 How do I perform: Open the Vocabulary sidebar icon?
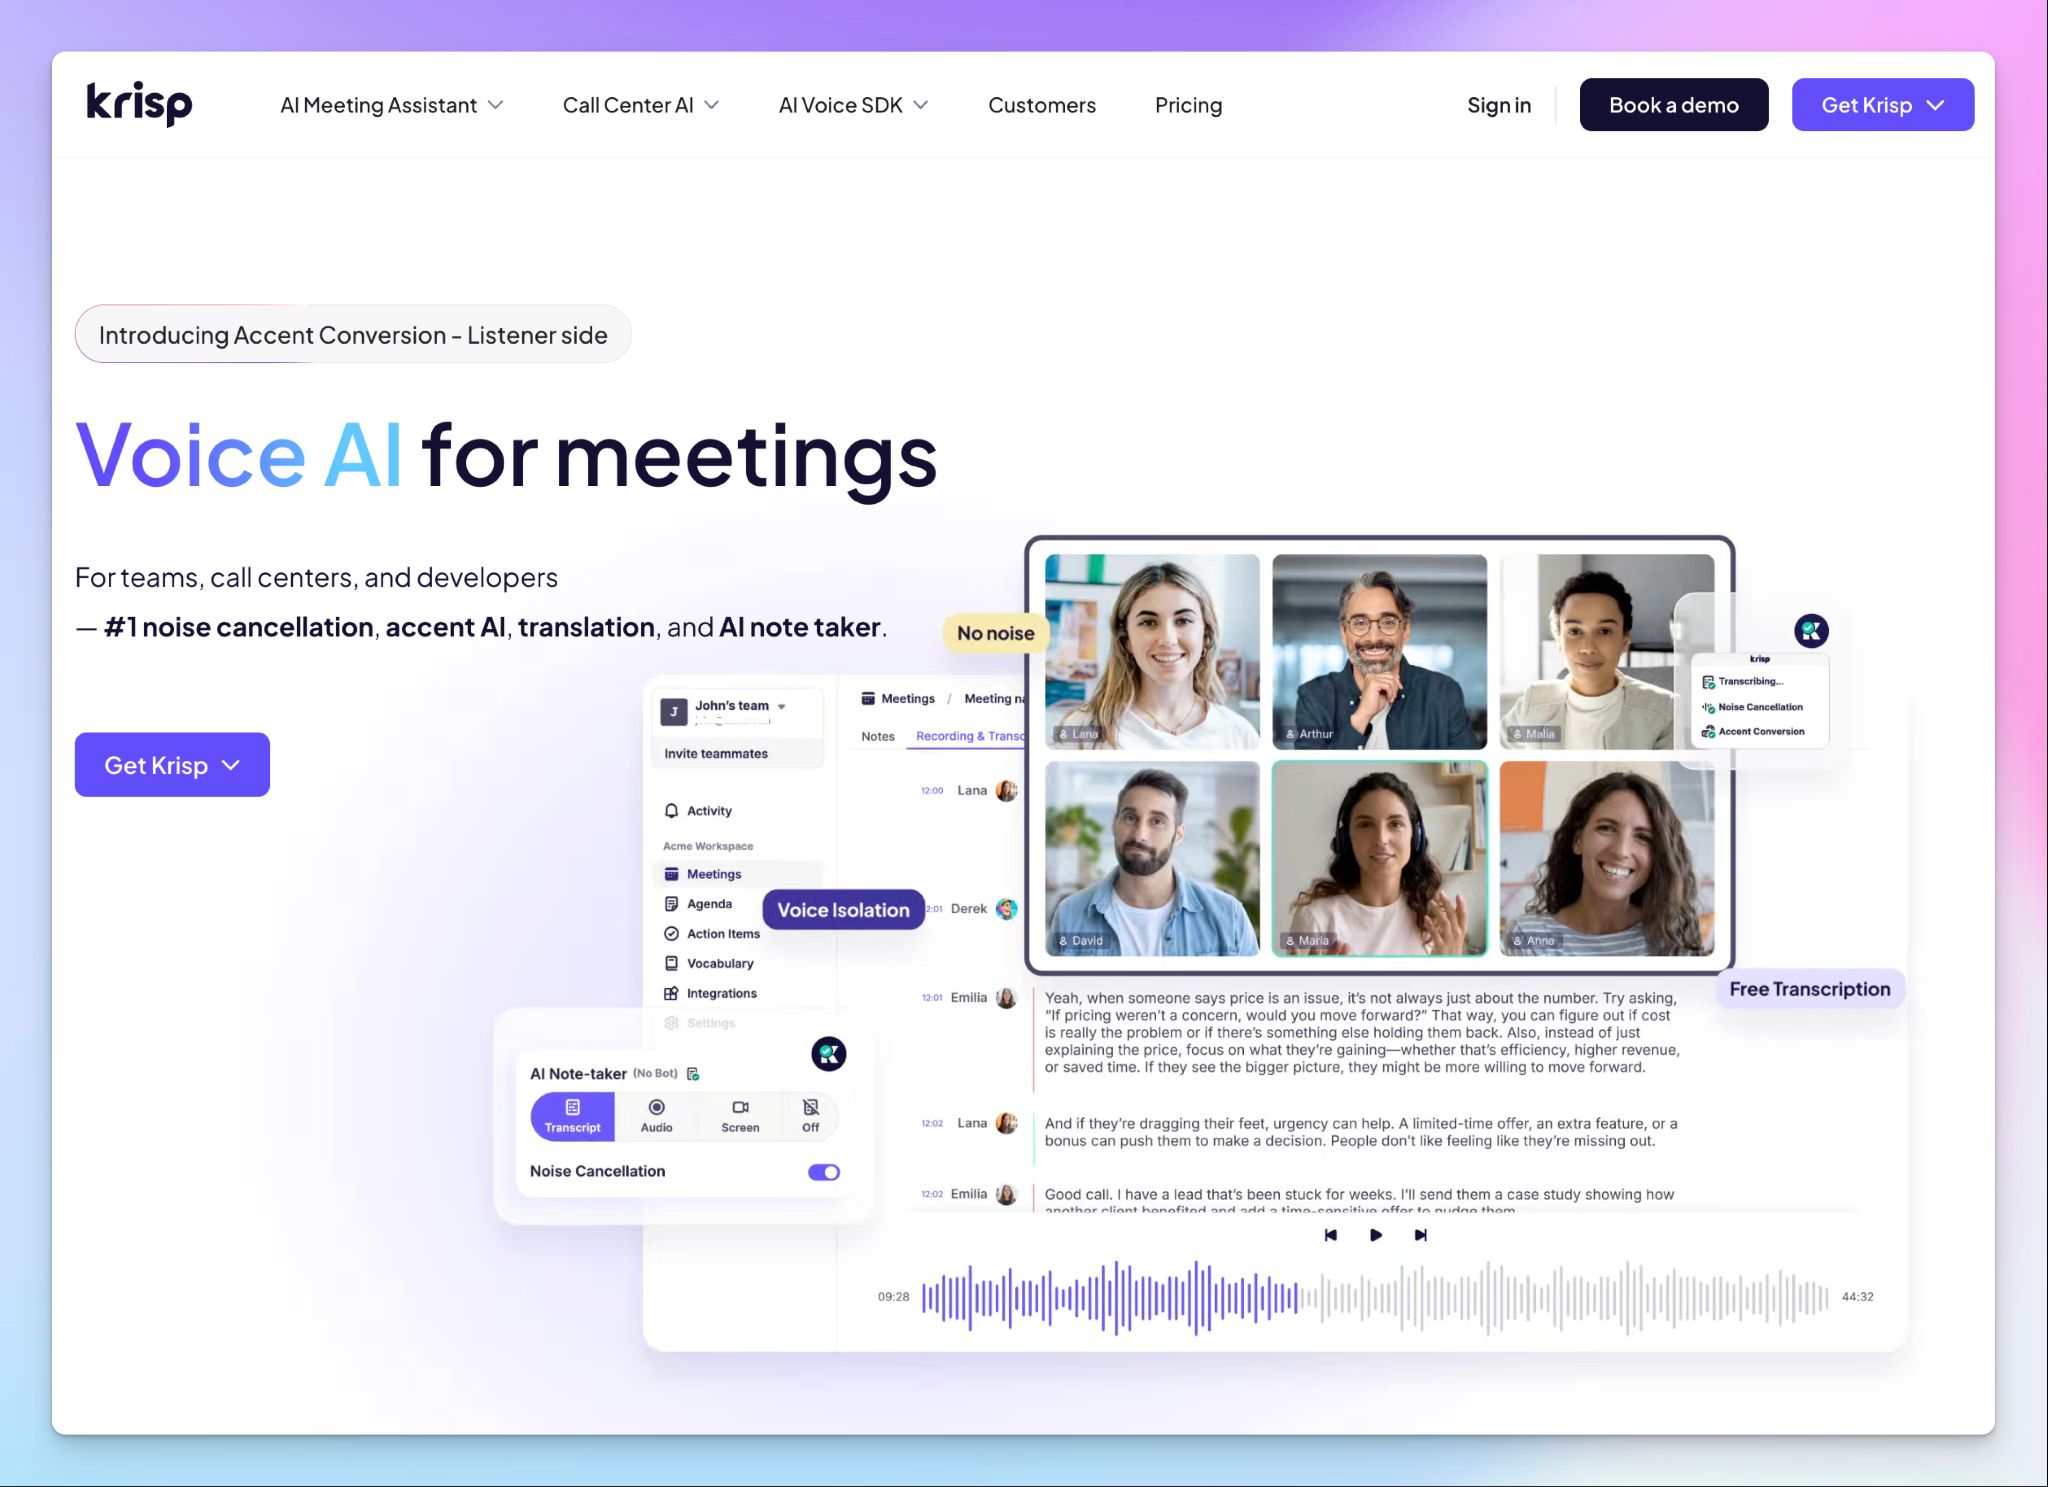672,964
